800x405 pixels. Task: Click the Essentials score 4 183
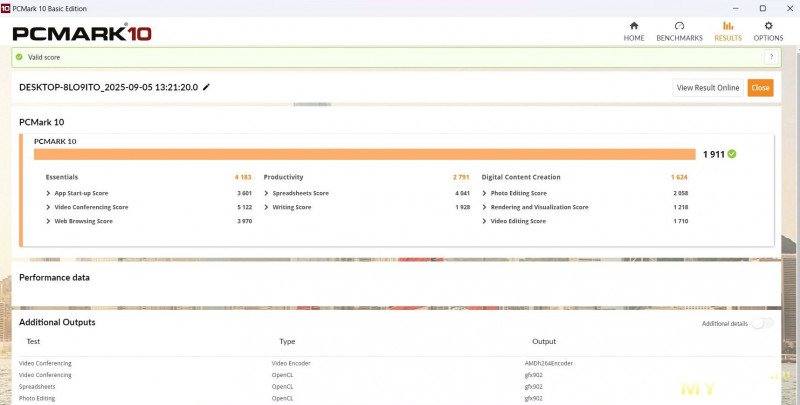[x=243, y=177]
